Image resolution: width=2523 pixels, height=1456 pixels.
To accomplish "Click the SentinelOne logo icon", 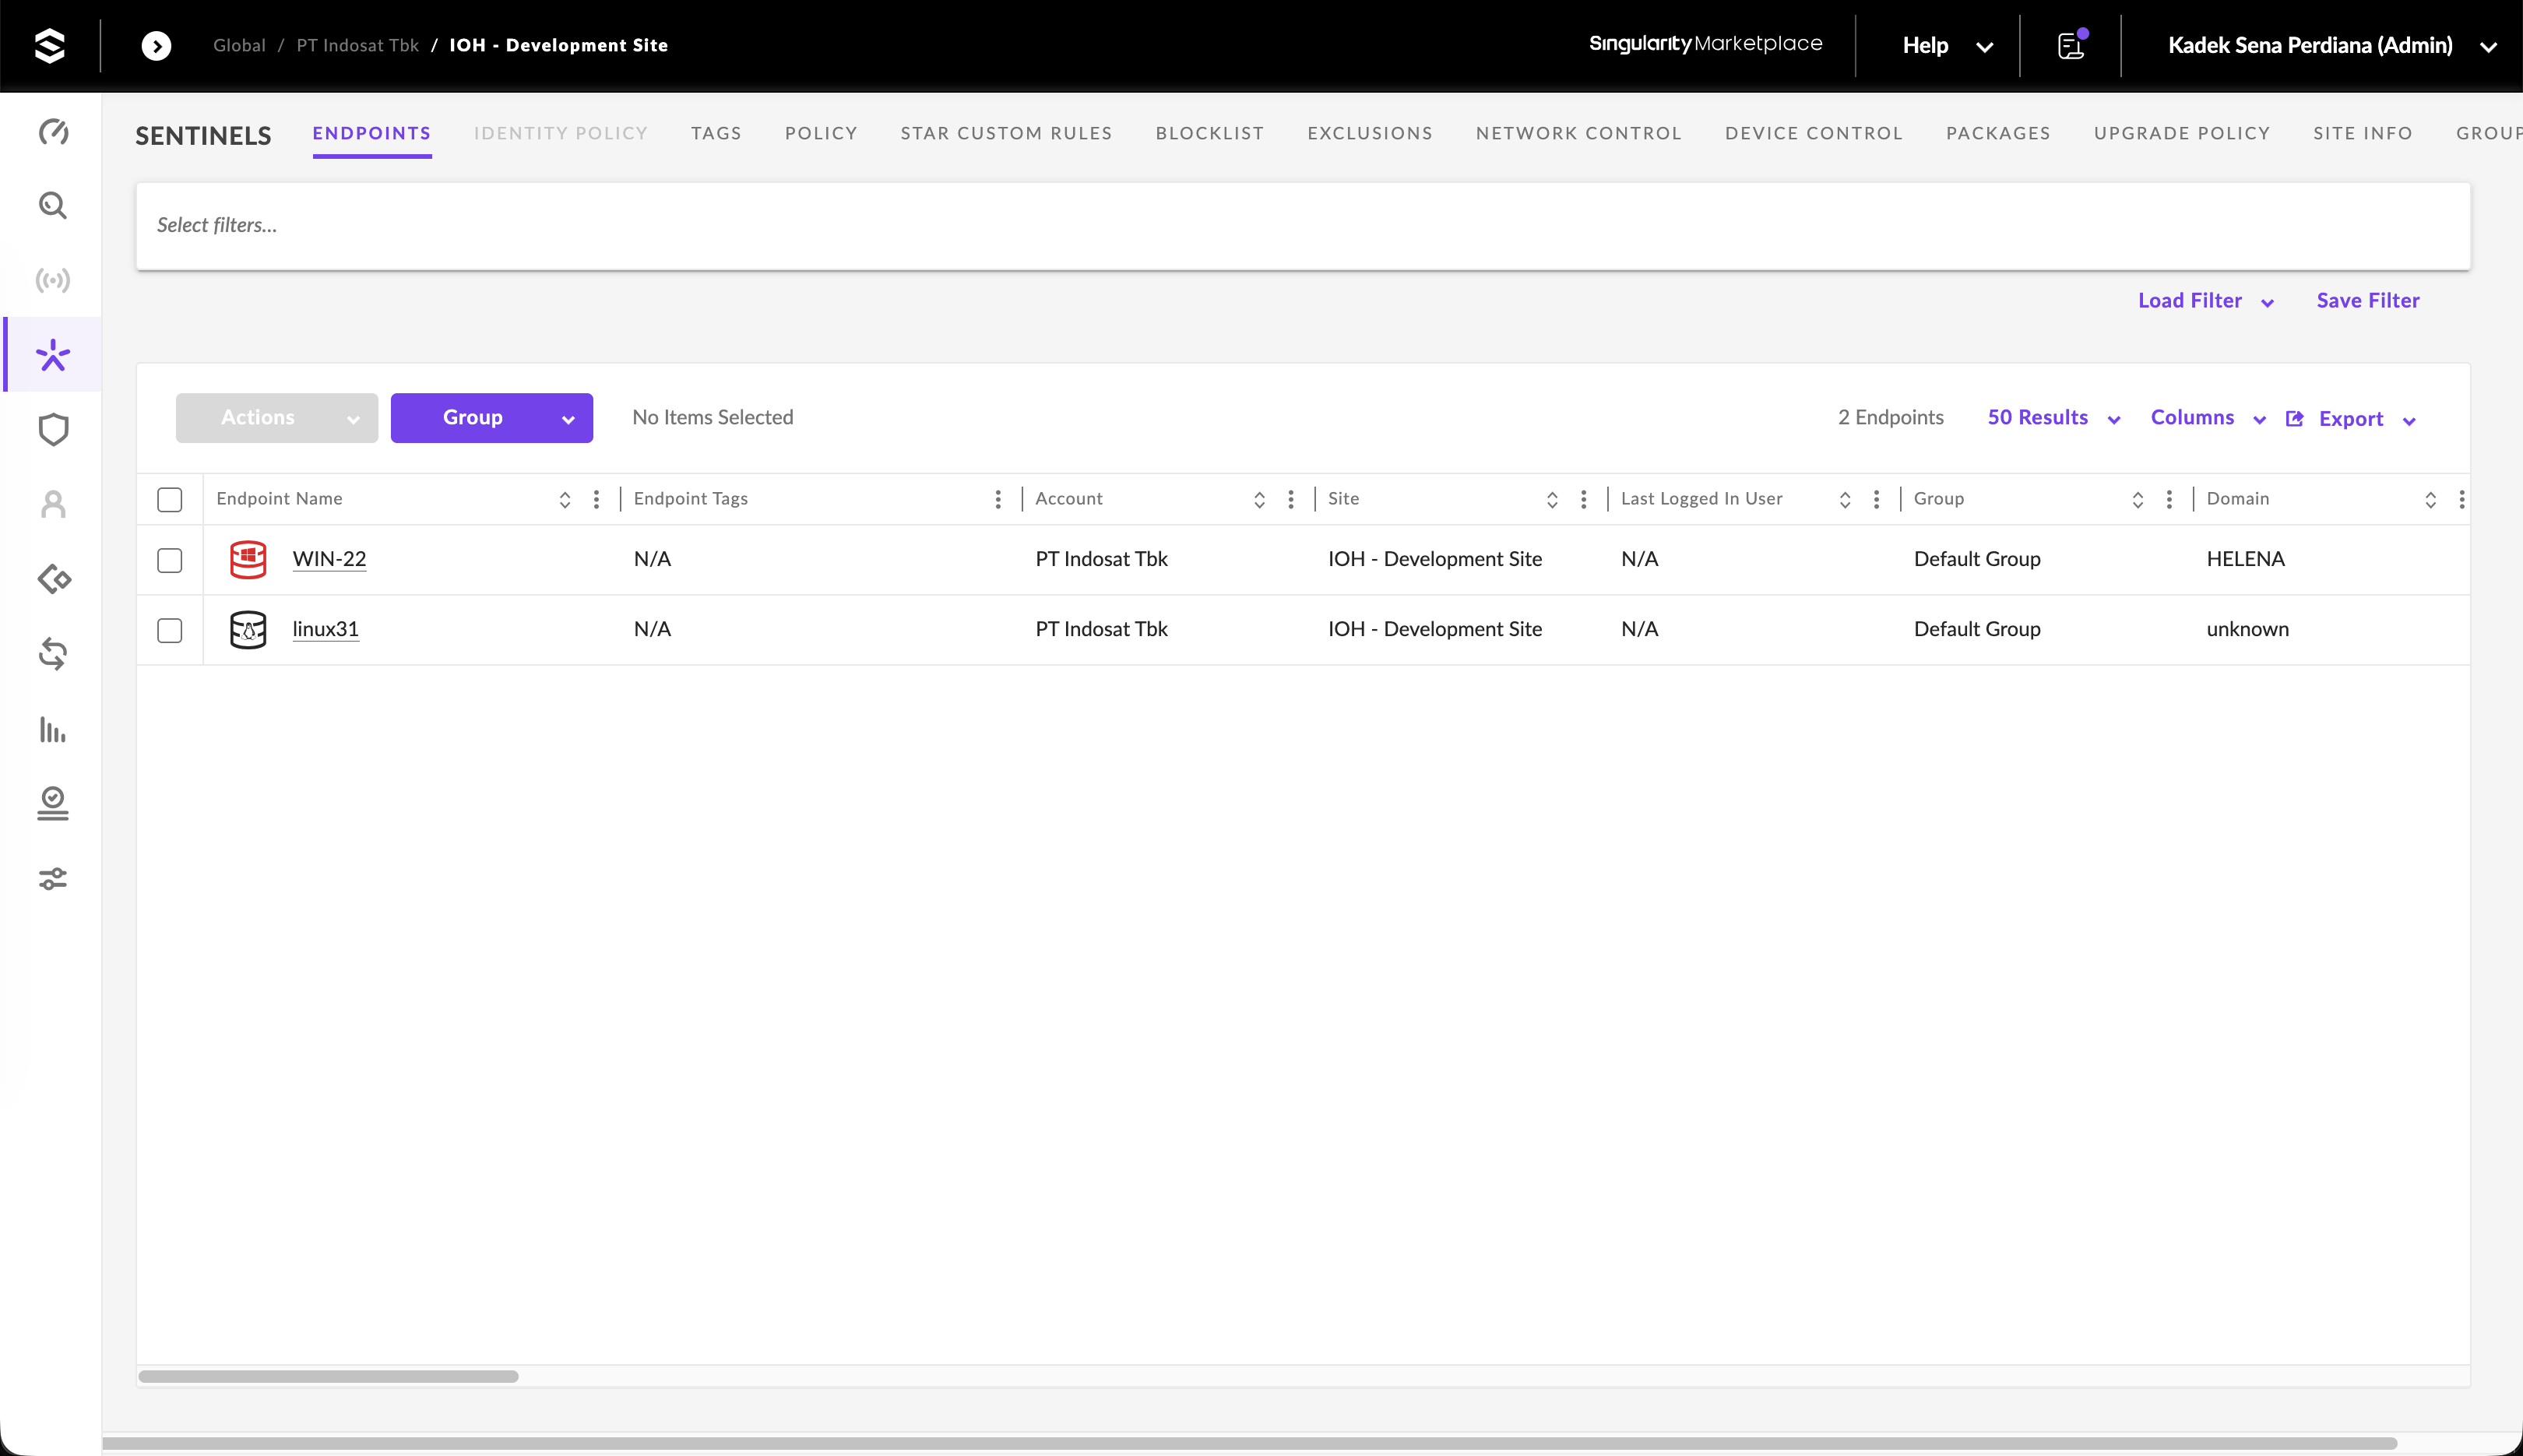I will [x=49, y=45].
